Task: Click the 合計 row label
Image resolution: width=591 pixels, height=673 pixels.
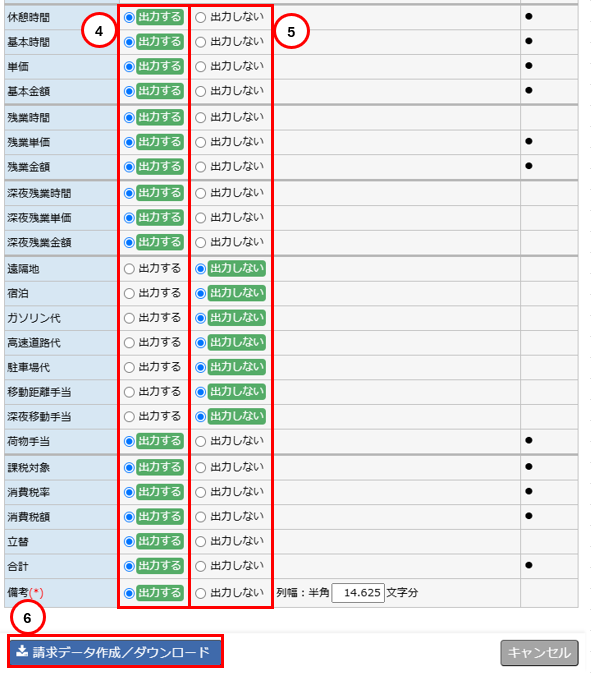Action: [x=18, y=566]
